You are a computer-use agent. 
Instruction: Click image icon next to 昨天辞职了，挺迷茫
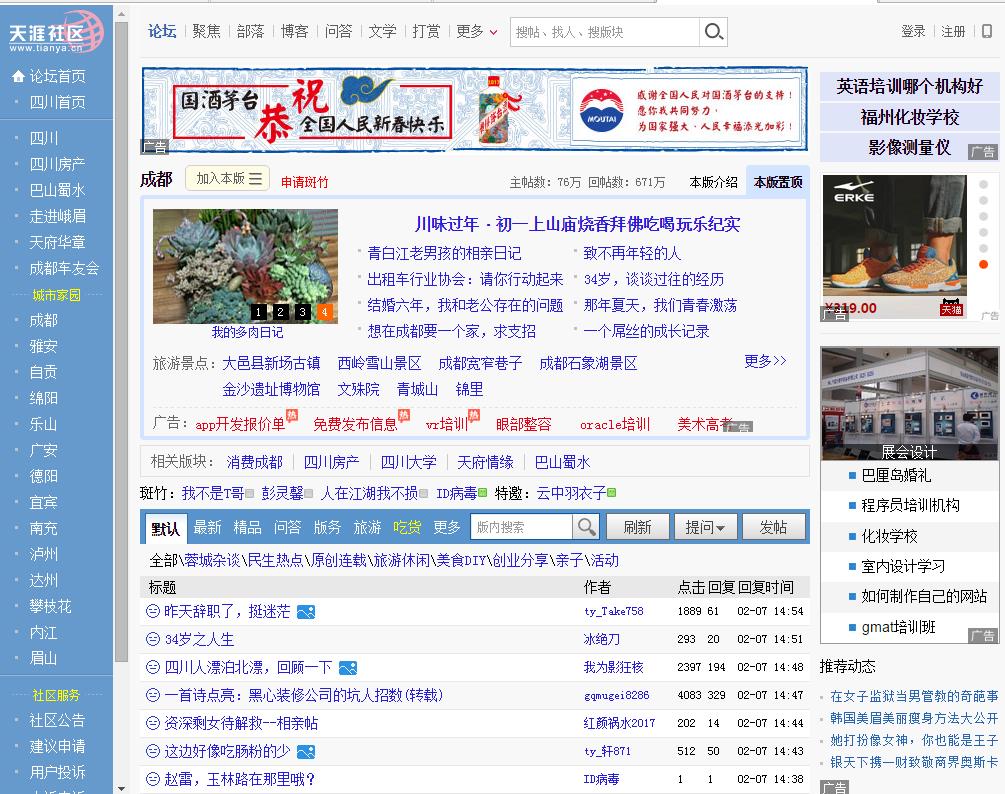click(306, 612)
